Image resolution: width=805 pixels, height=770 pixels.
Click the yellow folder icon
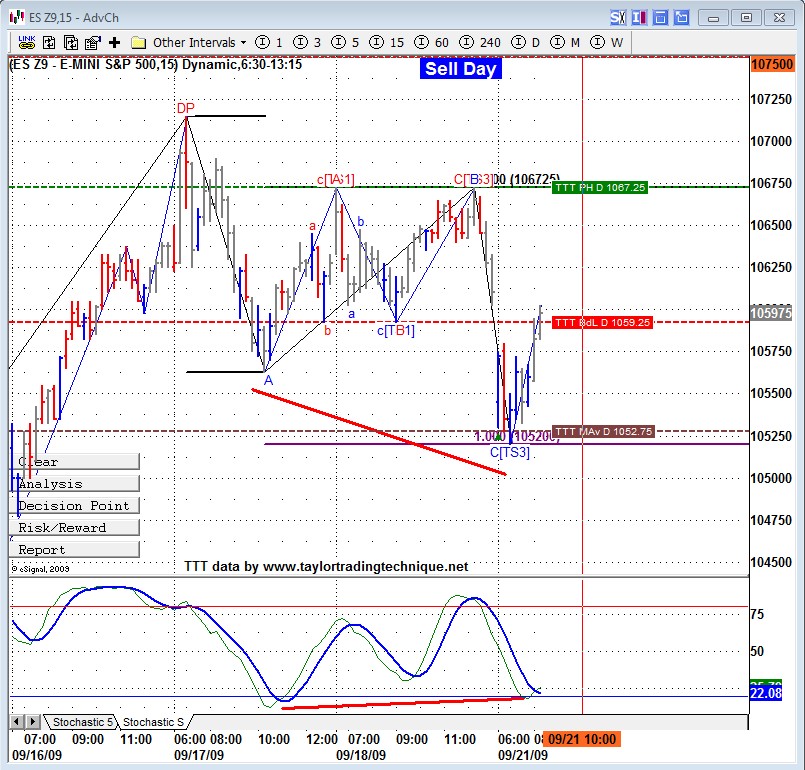[x=139, y=42]
